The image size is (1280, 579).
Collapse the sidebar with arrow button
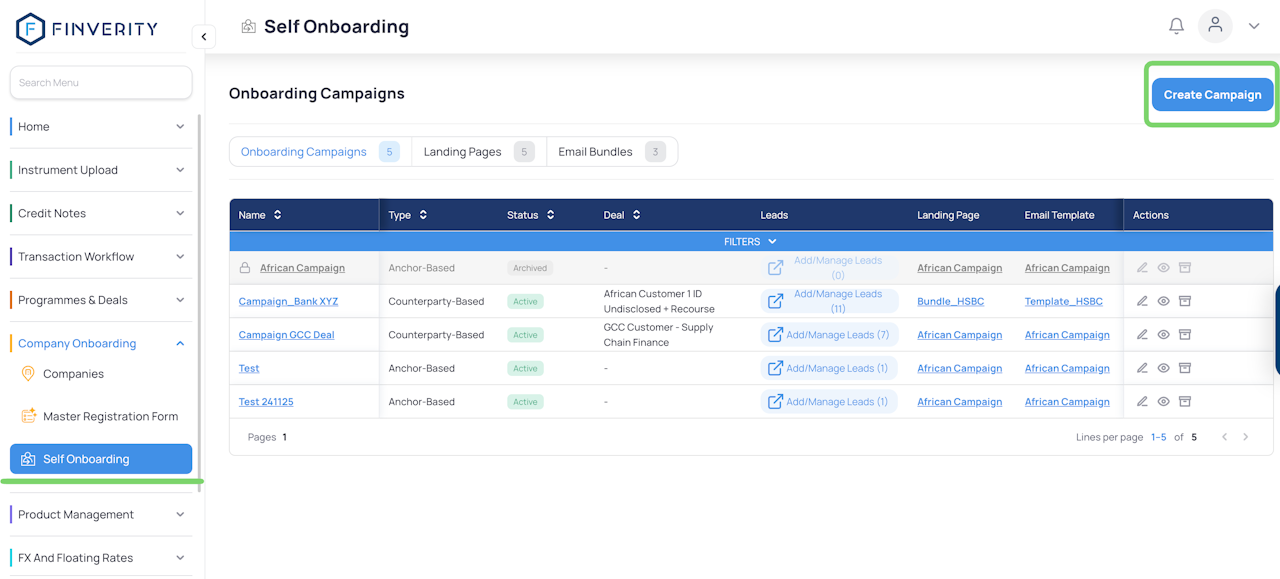[x=204, y=37]
